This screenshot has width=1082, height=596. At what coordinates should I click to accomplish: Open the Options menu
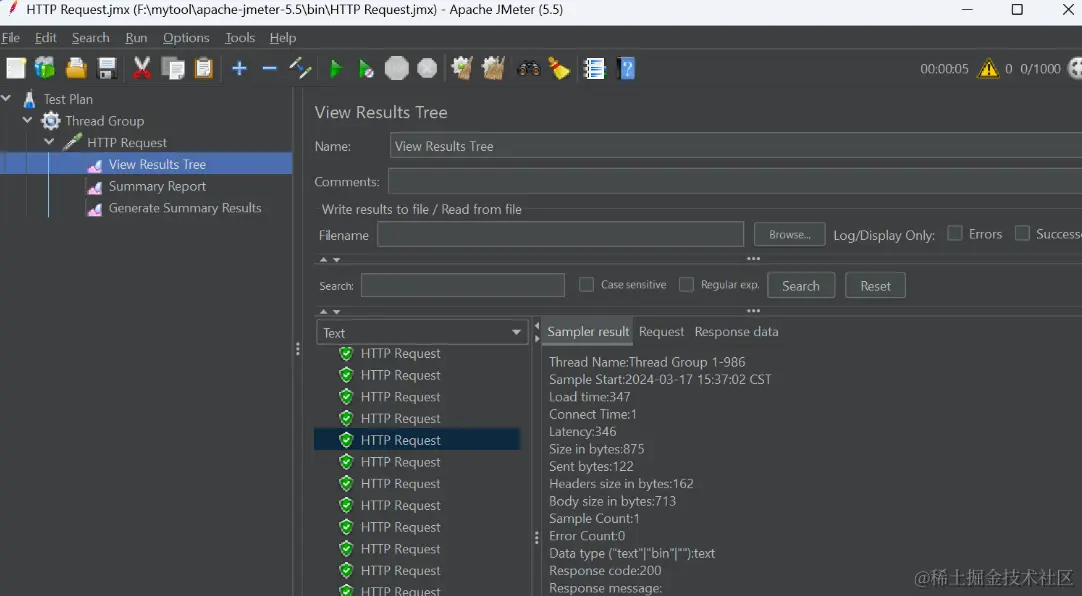pyautogui.click(x=186, y=38)
